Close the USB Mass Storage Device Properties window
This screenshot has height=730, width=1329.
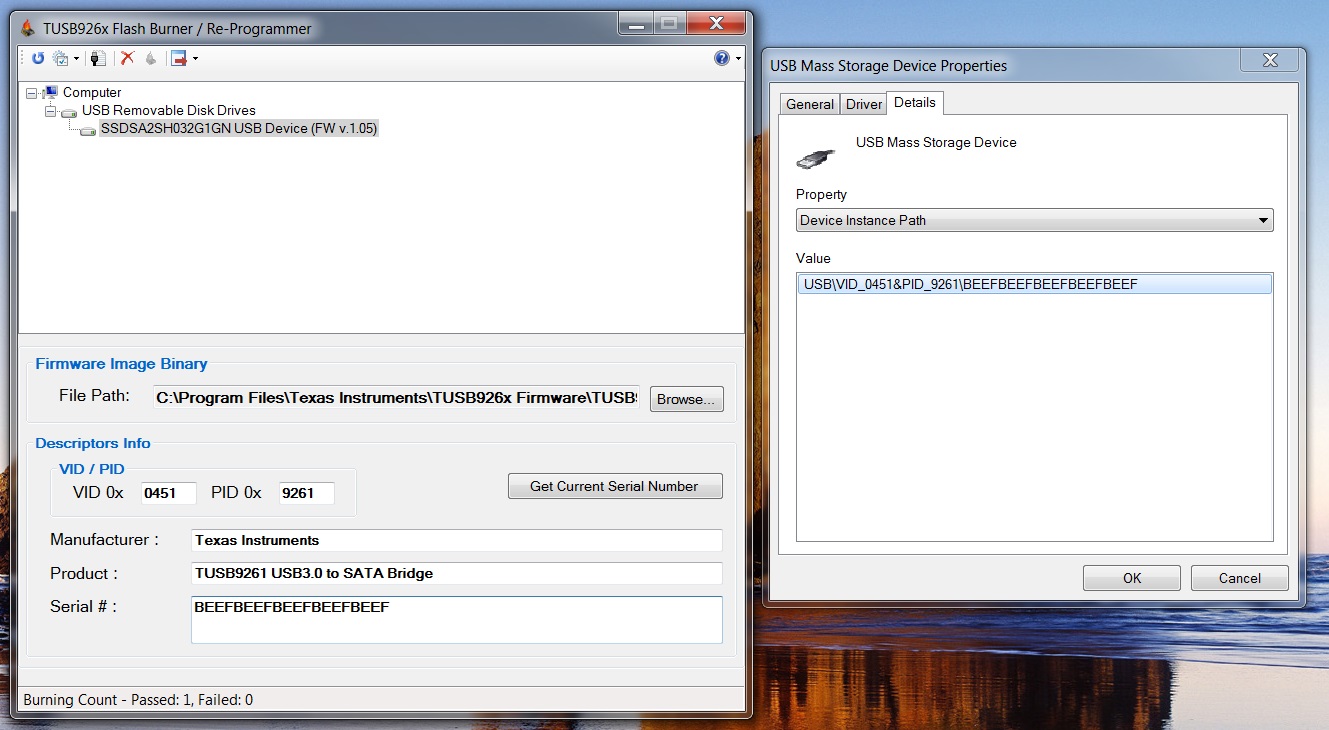[1270, 60]
